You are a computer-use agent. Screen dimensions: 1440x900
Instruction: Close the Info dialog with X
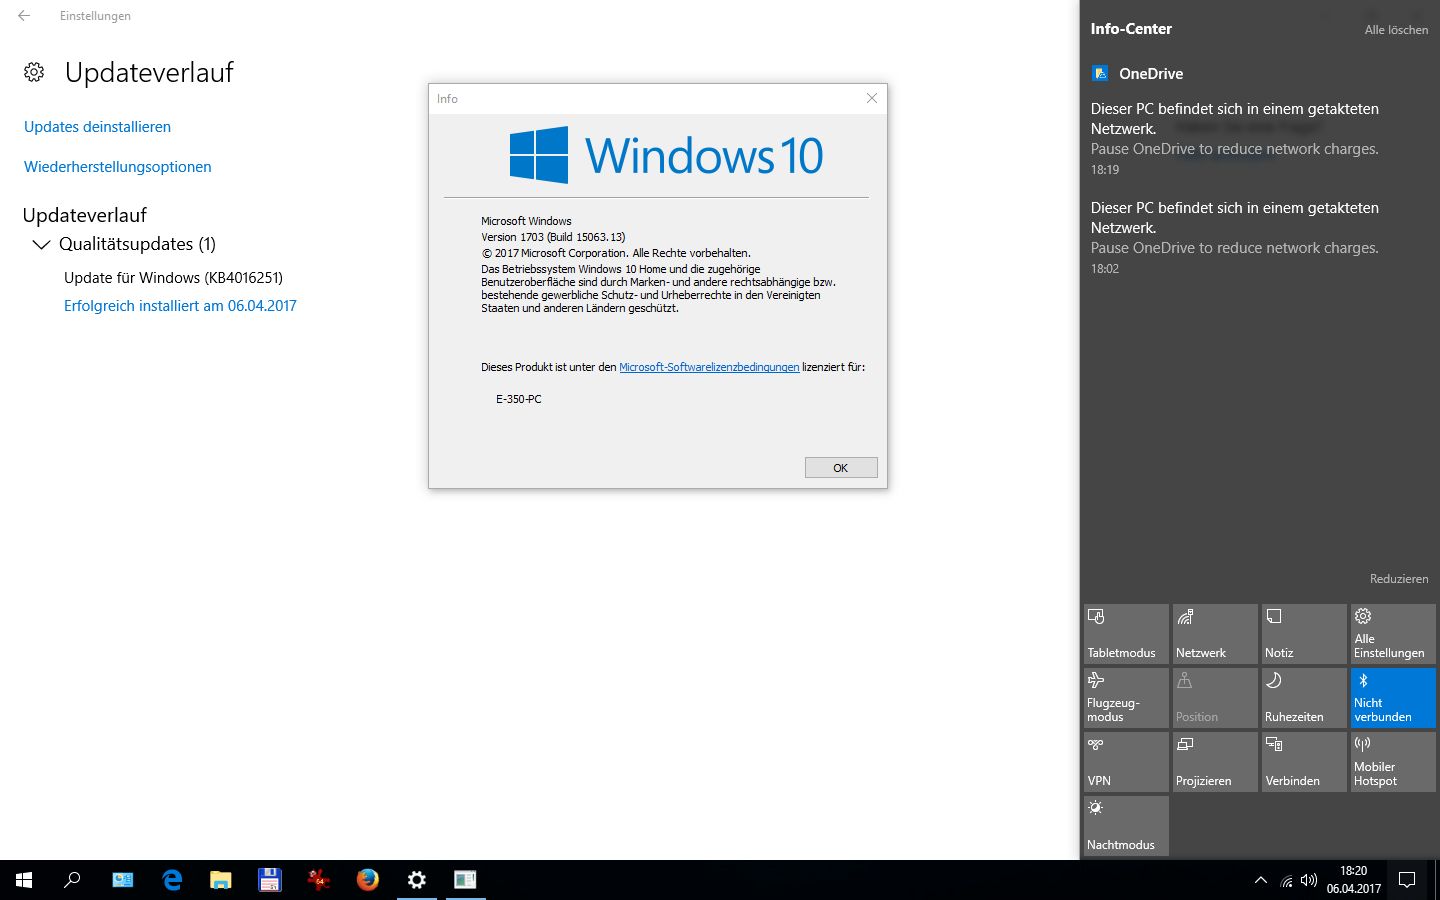click(x=871, y=98)
